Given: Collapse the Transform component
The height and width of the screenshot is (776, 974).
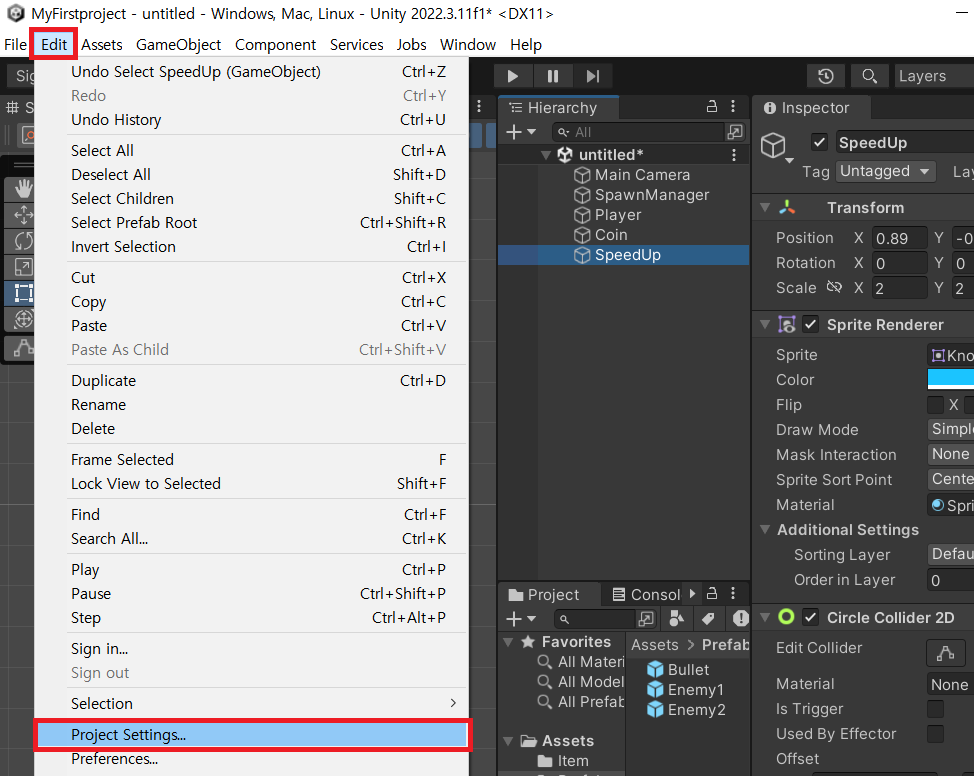Looking at the screenshot, I should click(765, 208).
